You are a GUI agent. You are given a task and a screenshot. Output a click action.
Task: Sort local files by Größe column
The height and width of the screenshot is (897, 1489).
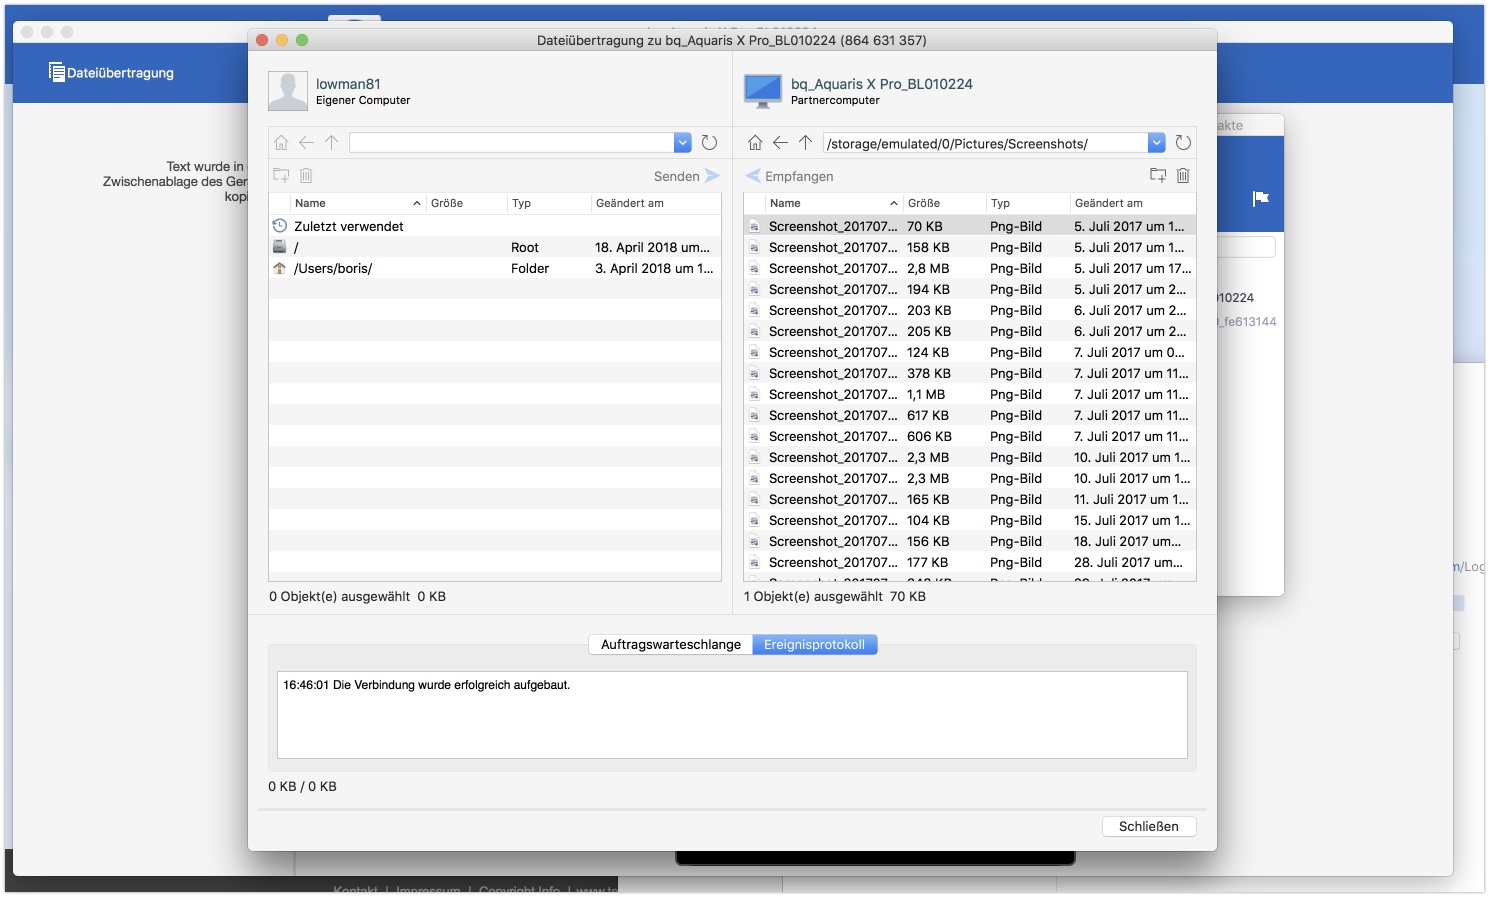pyautogui.click(x=465, y=203)
